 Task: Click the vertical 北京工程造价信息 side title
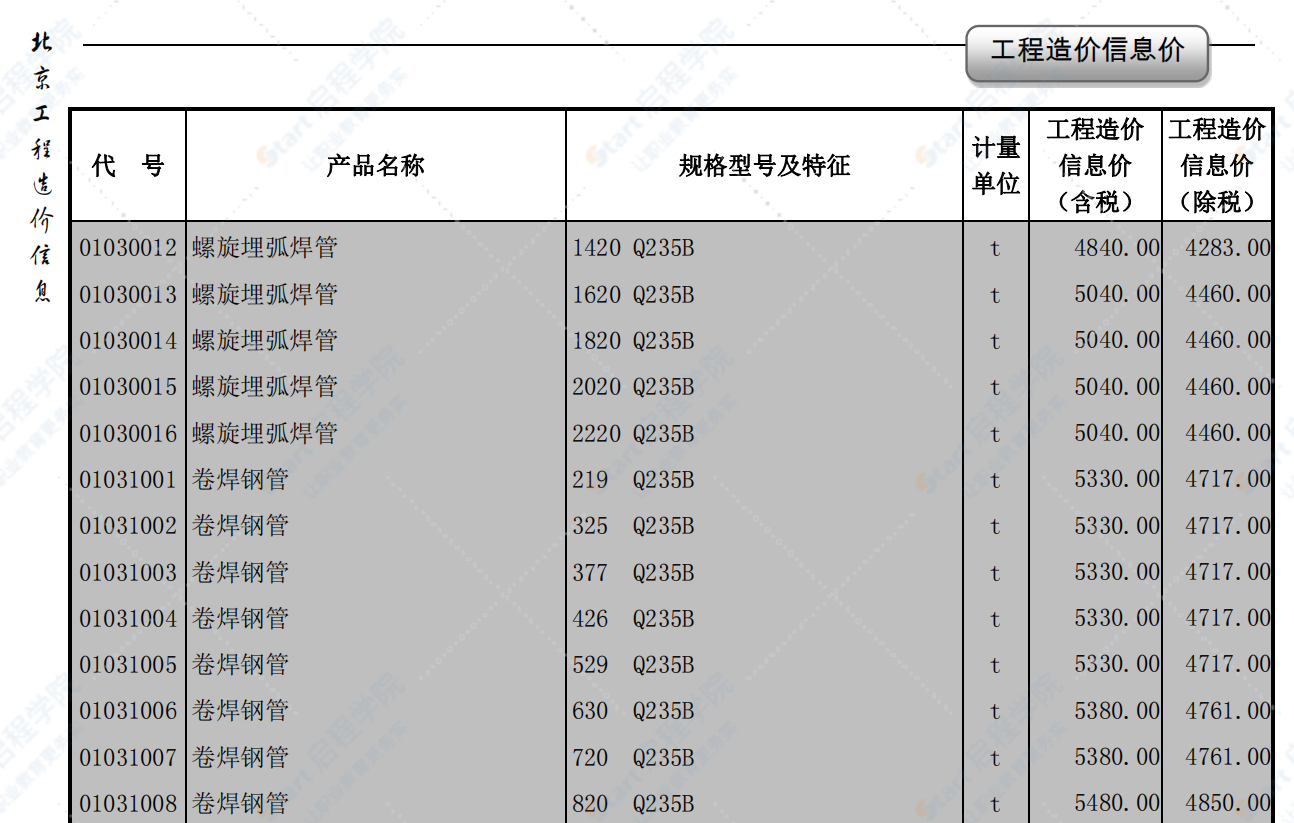[x=41, y=167]
